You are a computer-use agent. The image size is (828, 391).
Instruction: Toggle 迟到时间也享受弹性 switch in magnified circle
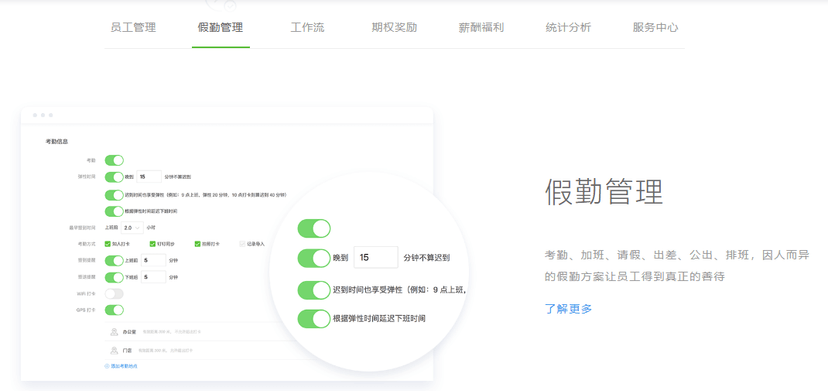point(314,290)
